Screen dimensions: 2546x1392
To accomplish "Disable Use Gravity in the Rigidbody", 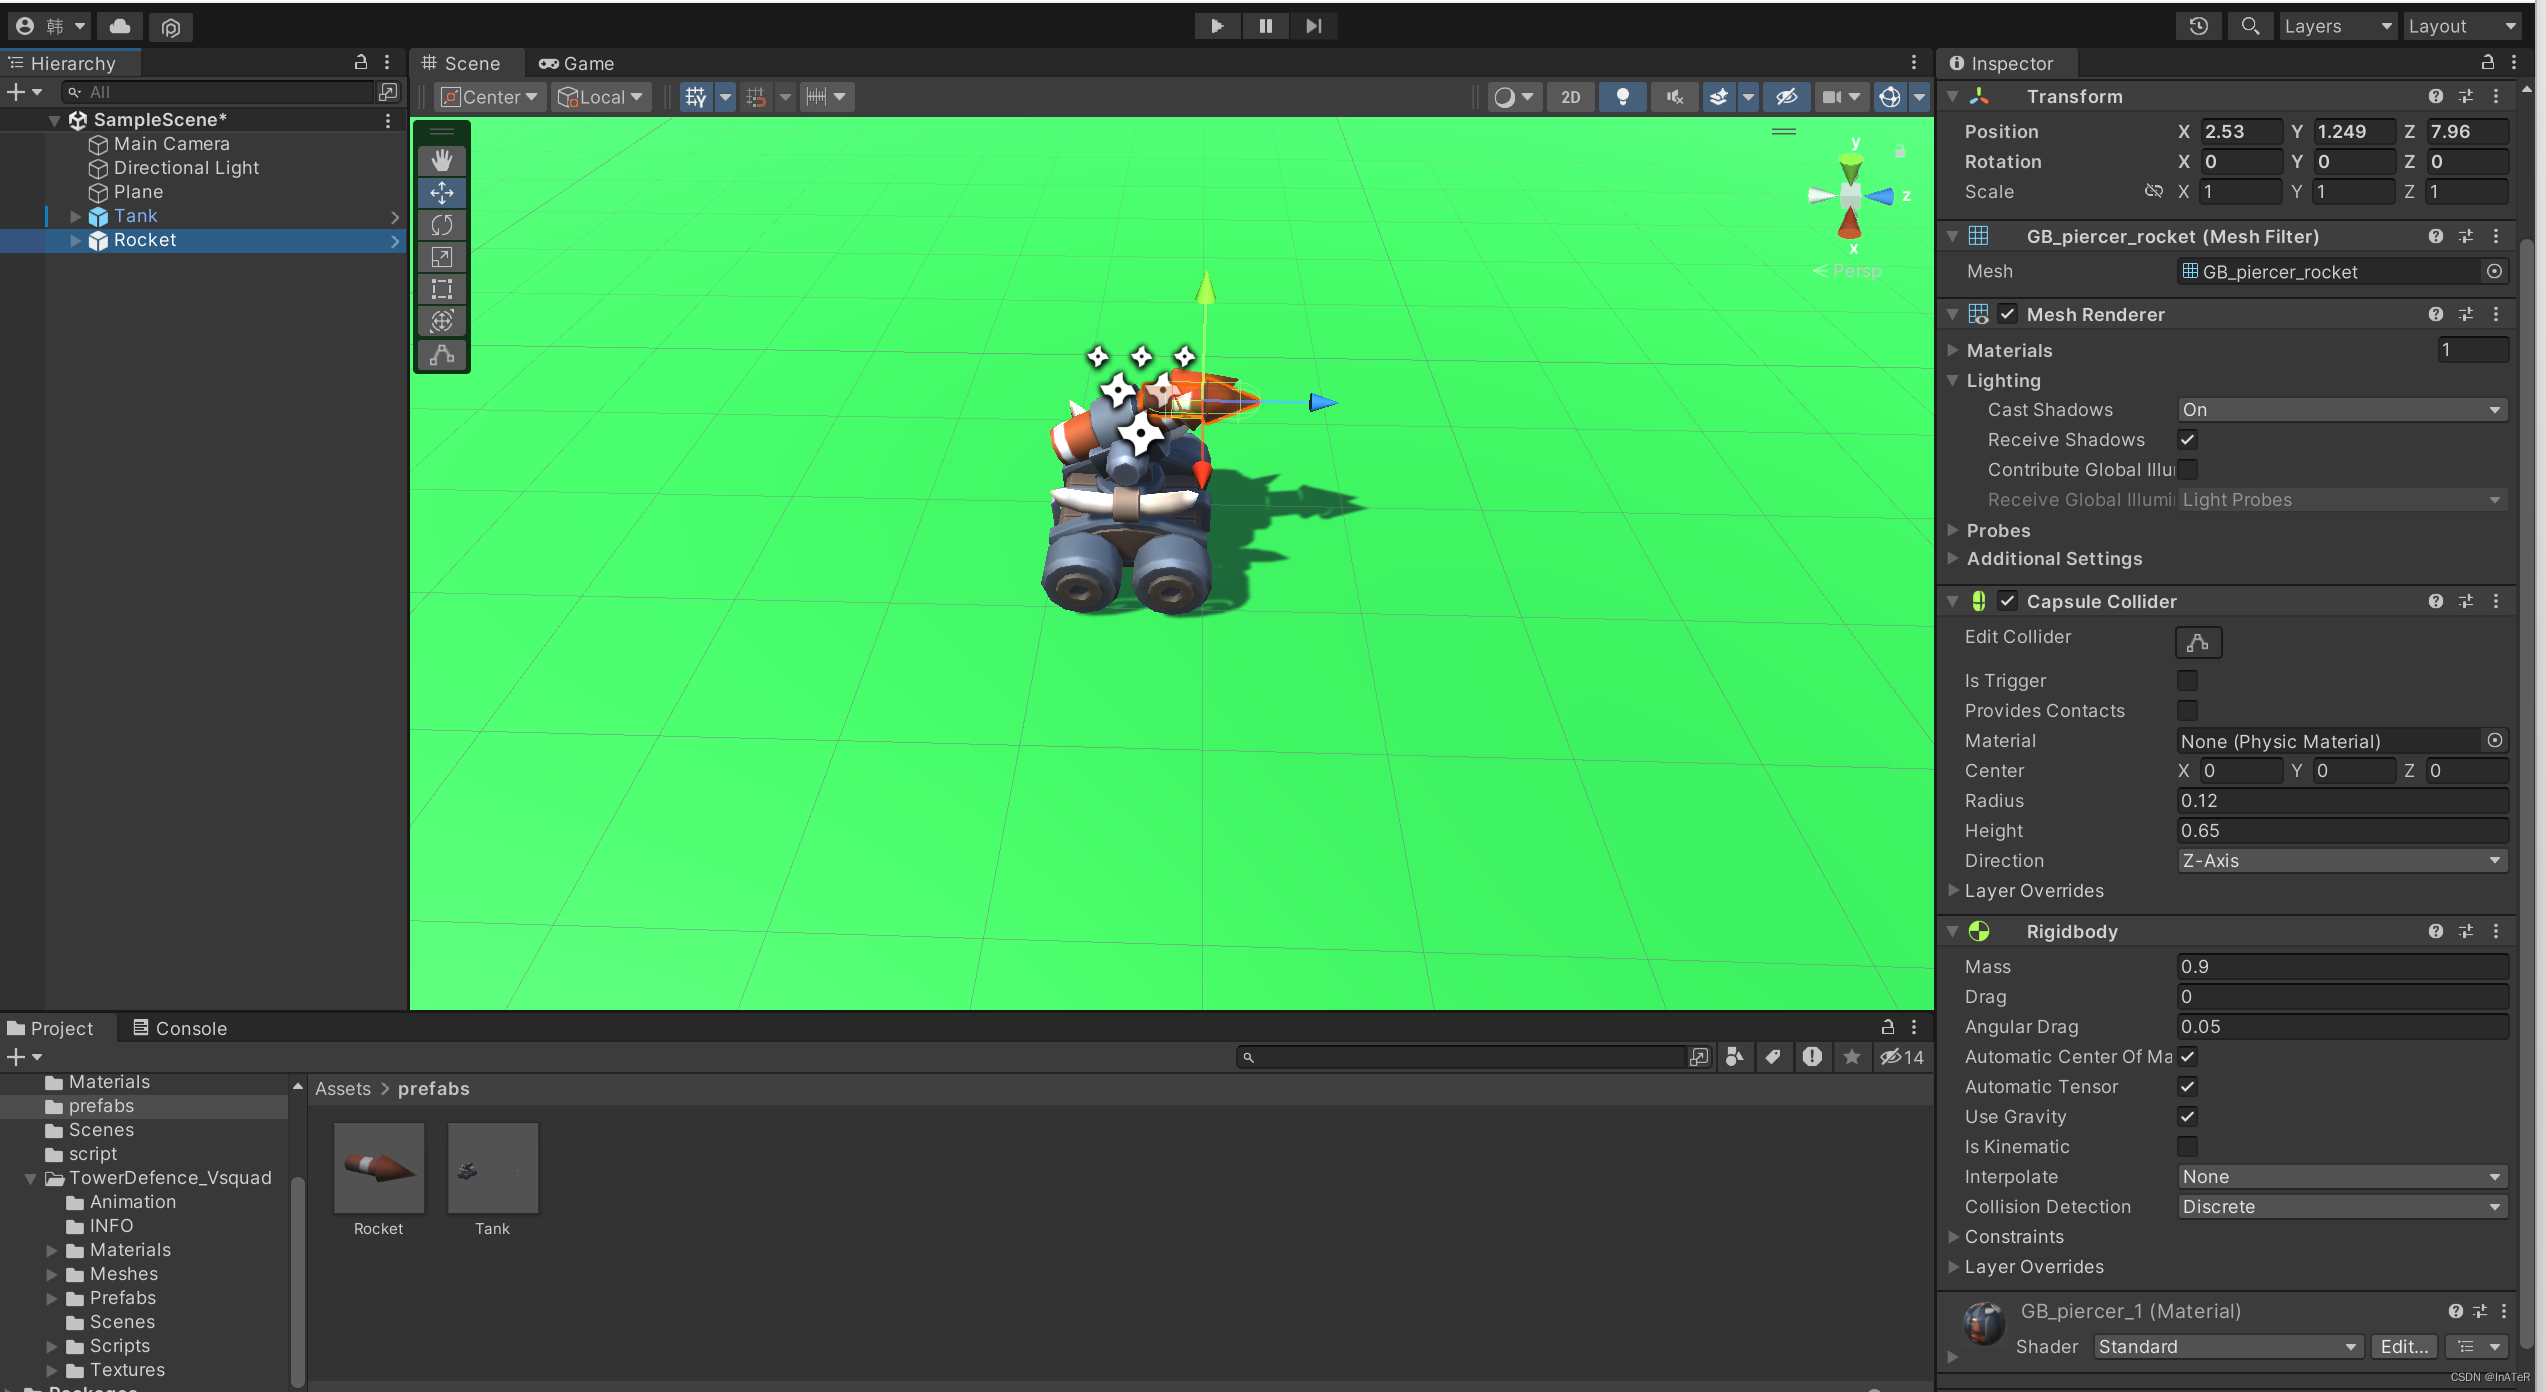I will [x=2187, y=1117].
